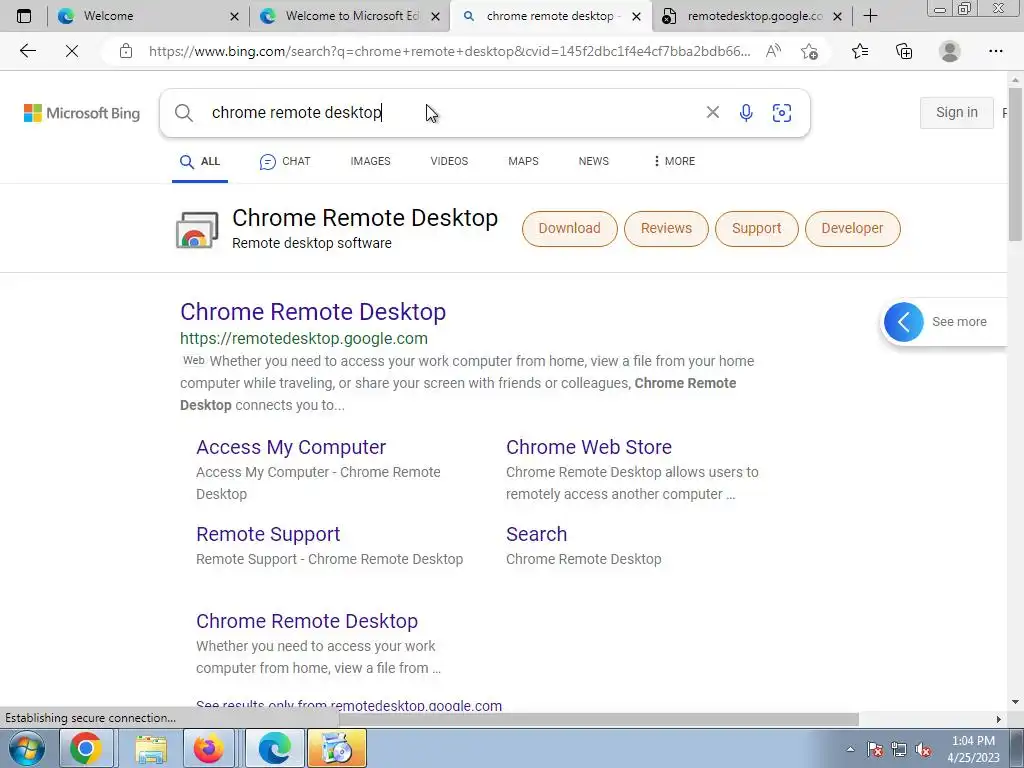Show hidden tray icons arrow
The width and height of the screenshot is (1024, 768).
pyautogui.click(x=850, y=749)
